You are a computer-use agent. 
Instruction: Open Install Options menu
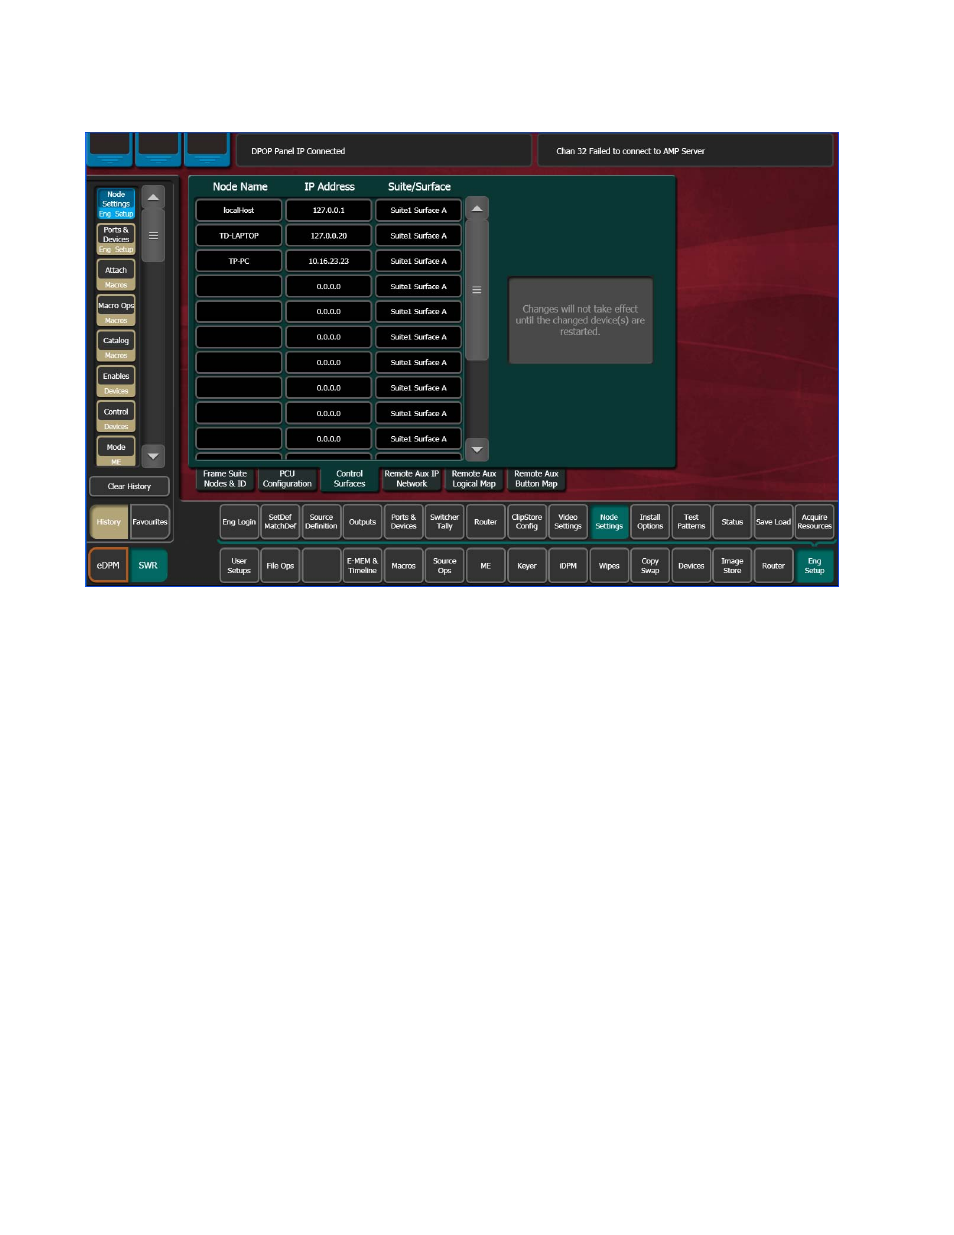click(x=650, y=522)
